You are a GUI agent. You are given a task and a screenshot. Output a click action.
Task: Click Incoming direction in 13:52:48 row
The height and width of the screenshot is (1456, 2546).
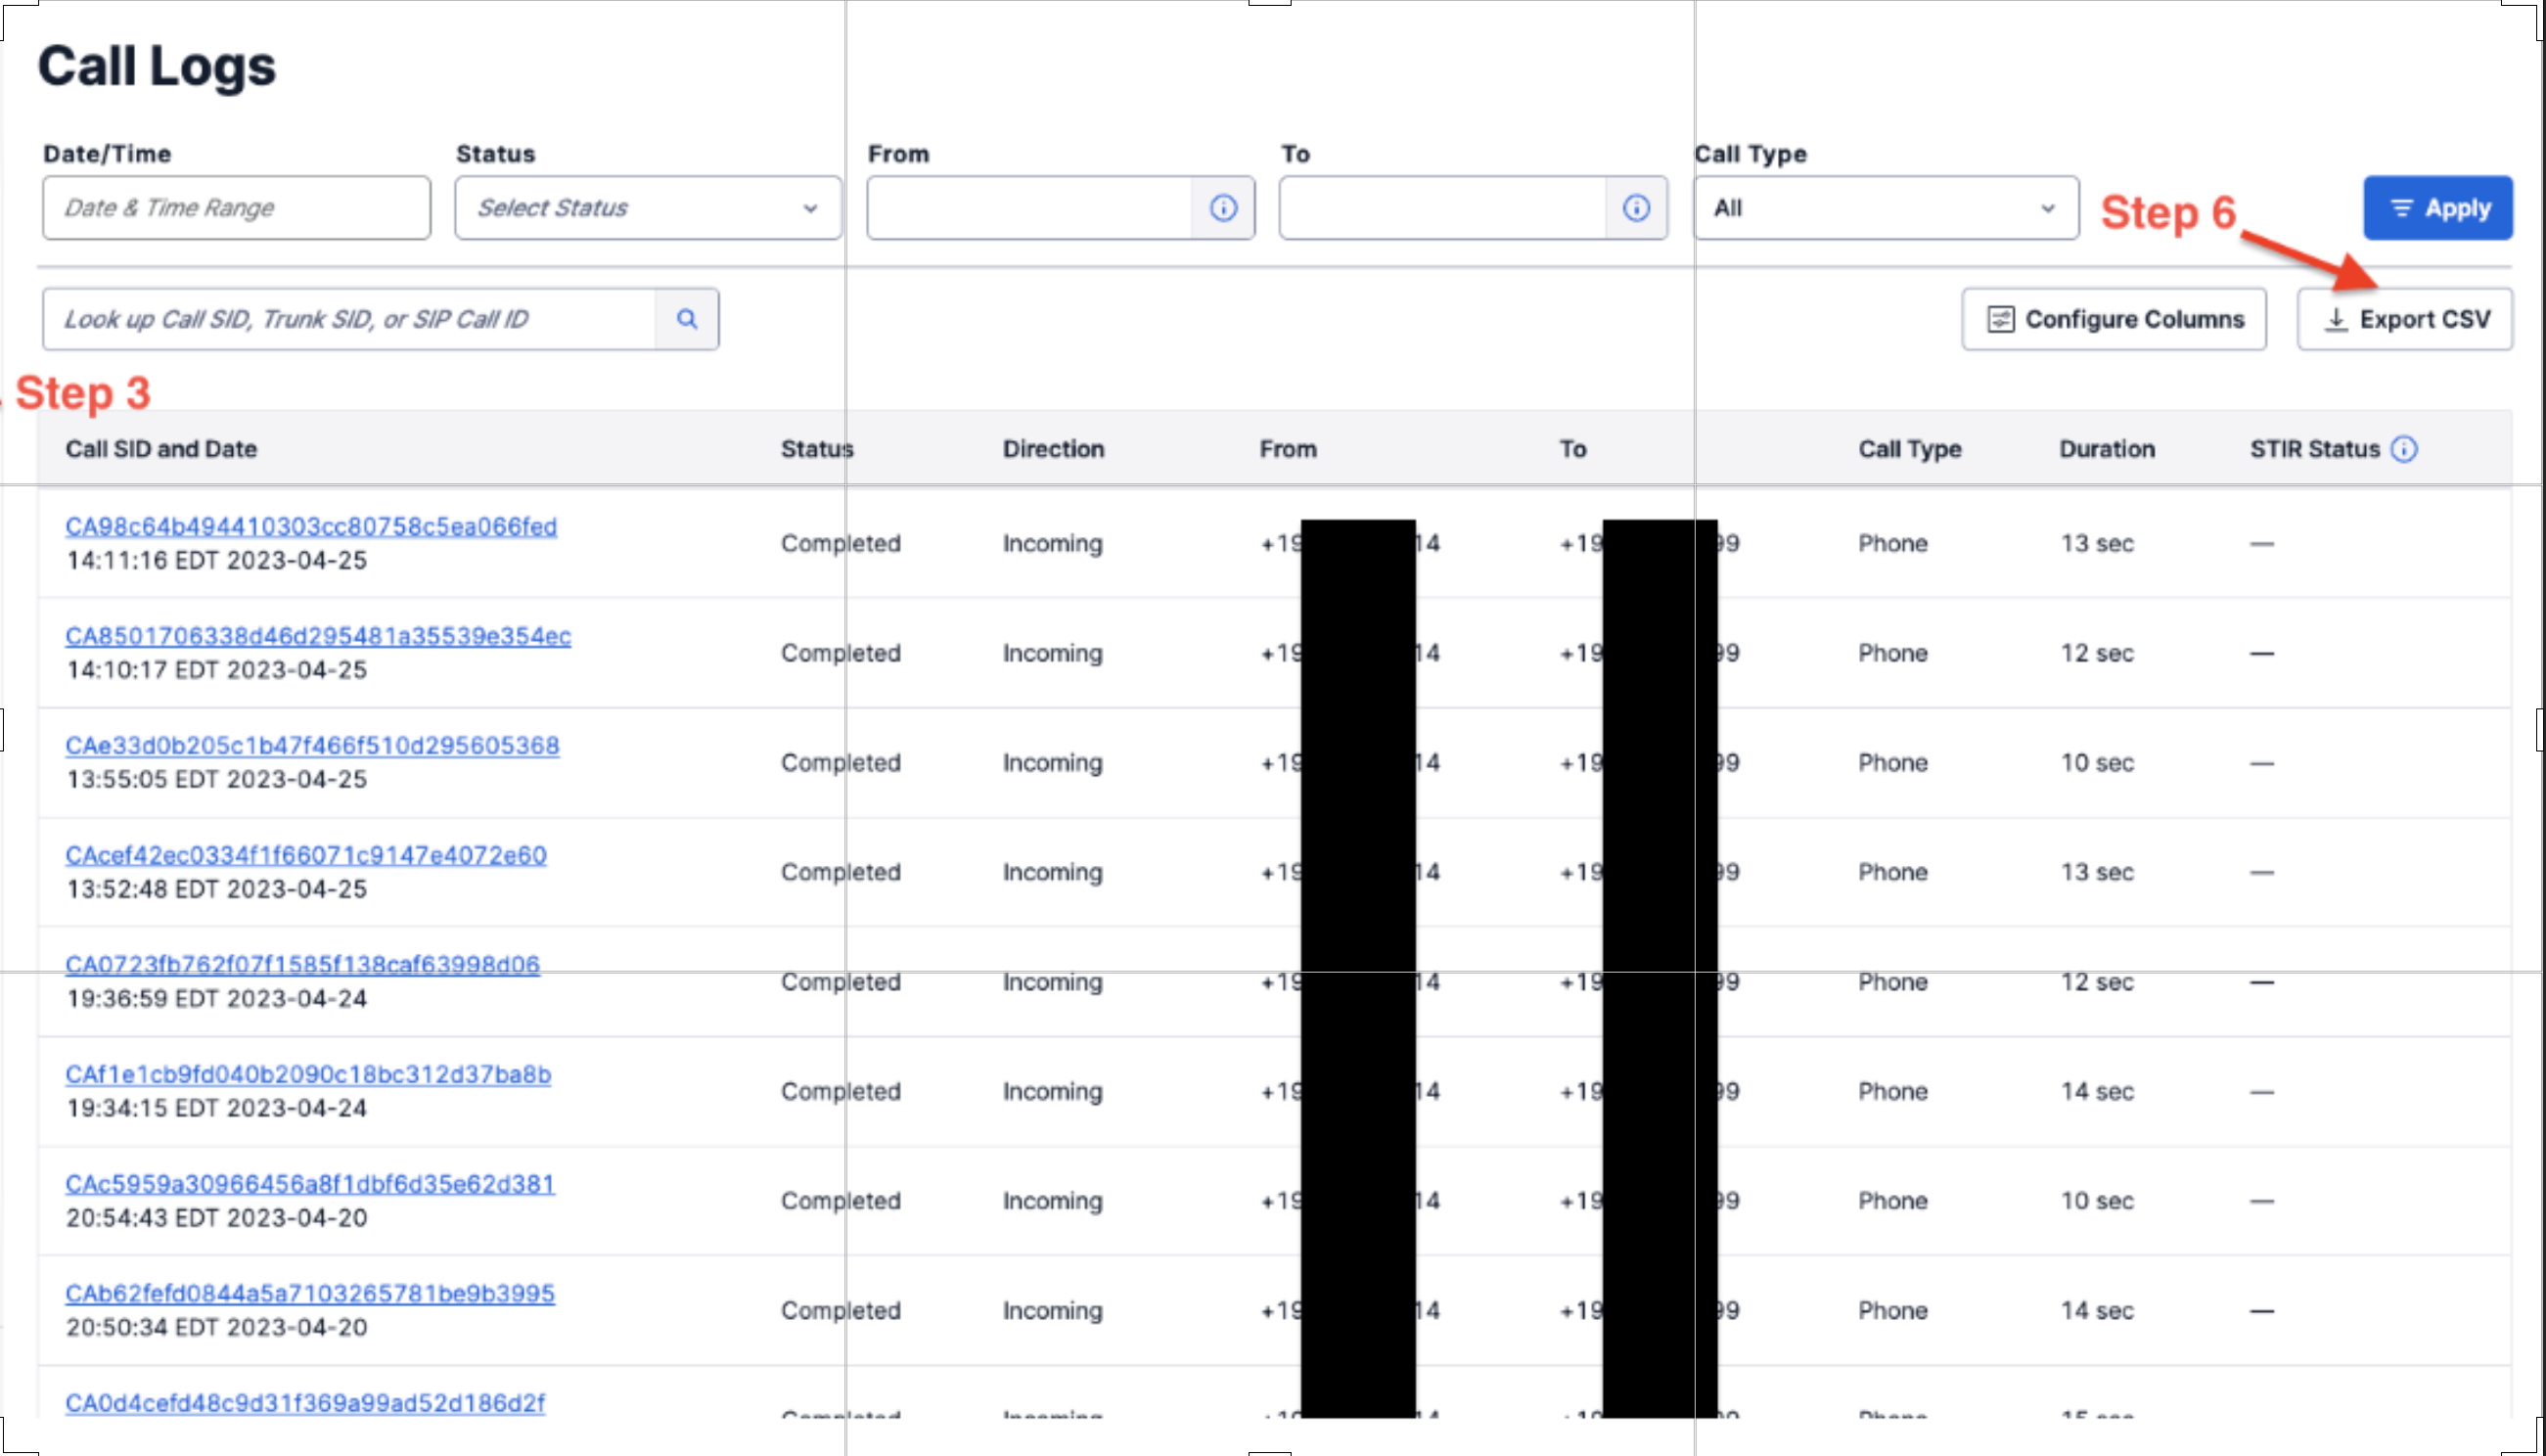point(1053,872)
